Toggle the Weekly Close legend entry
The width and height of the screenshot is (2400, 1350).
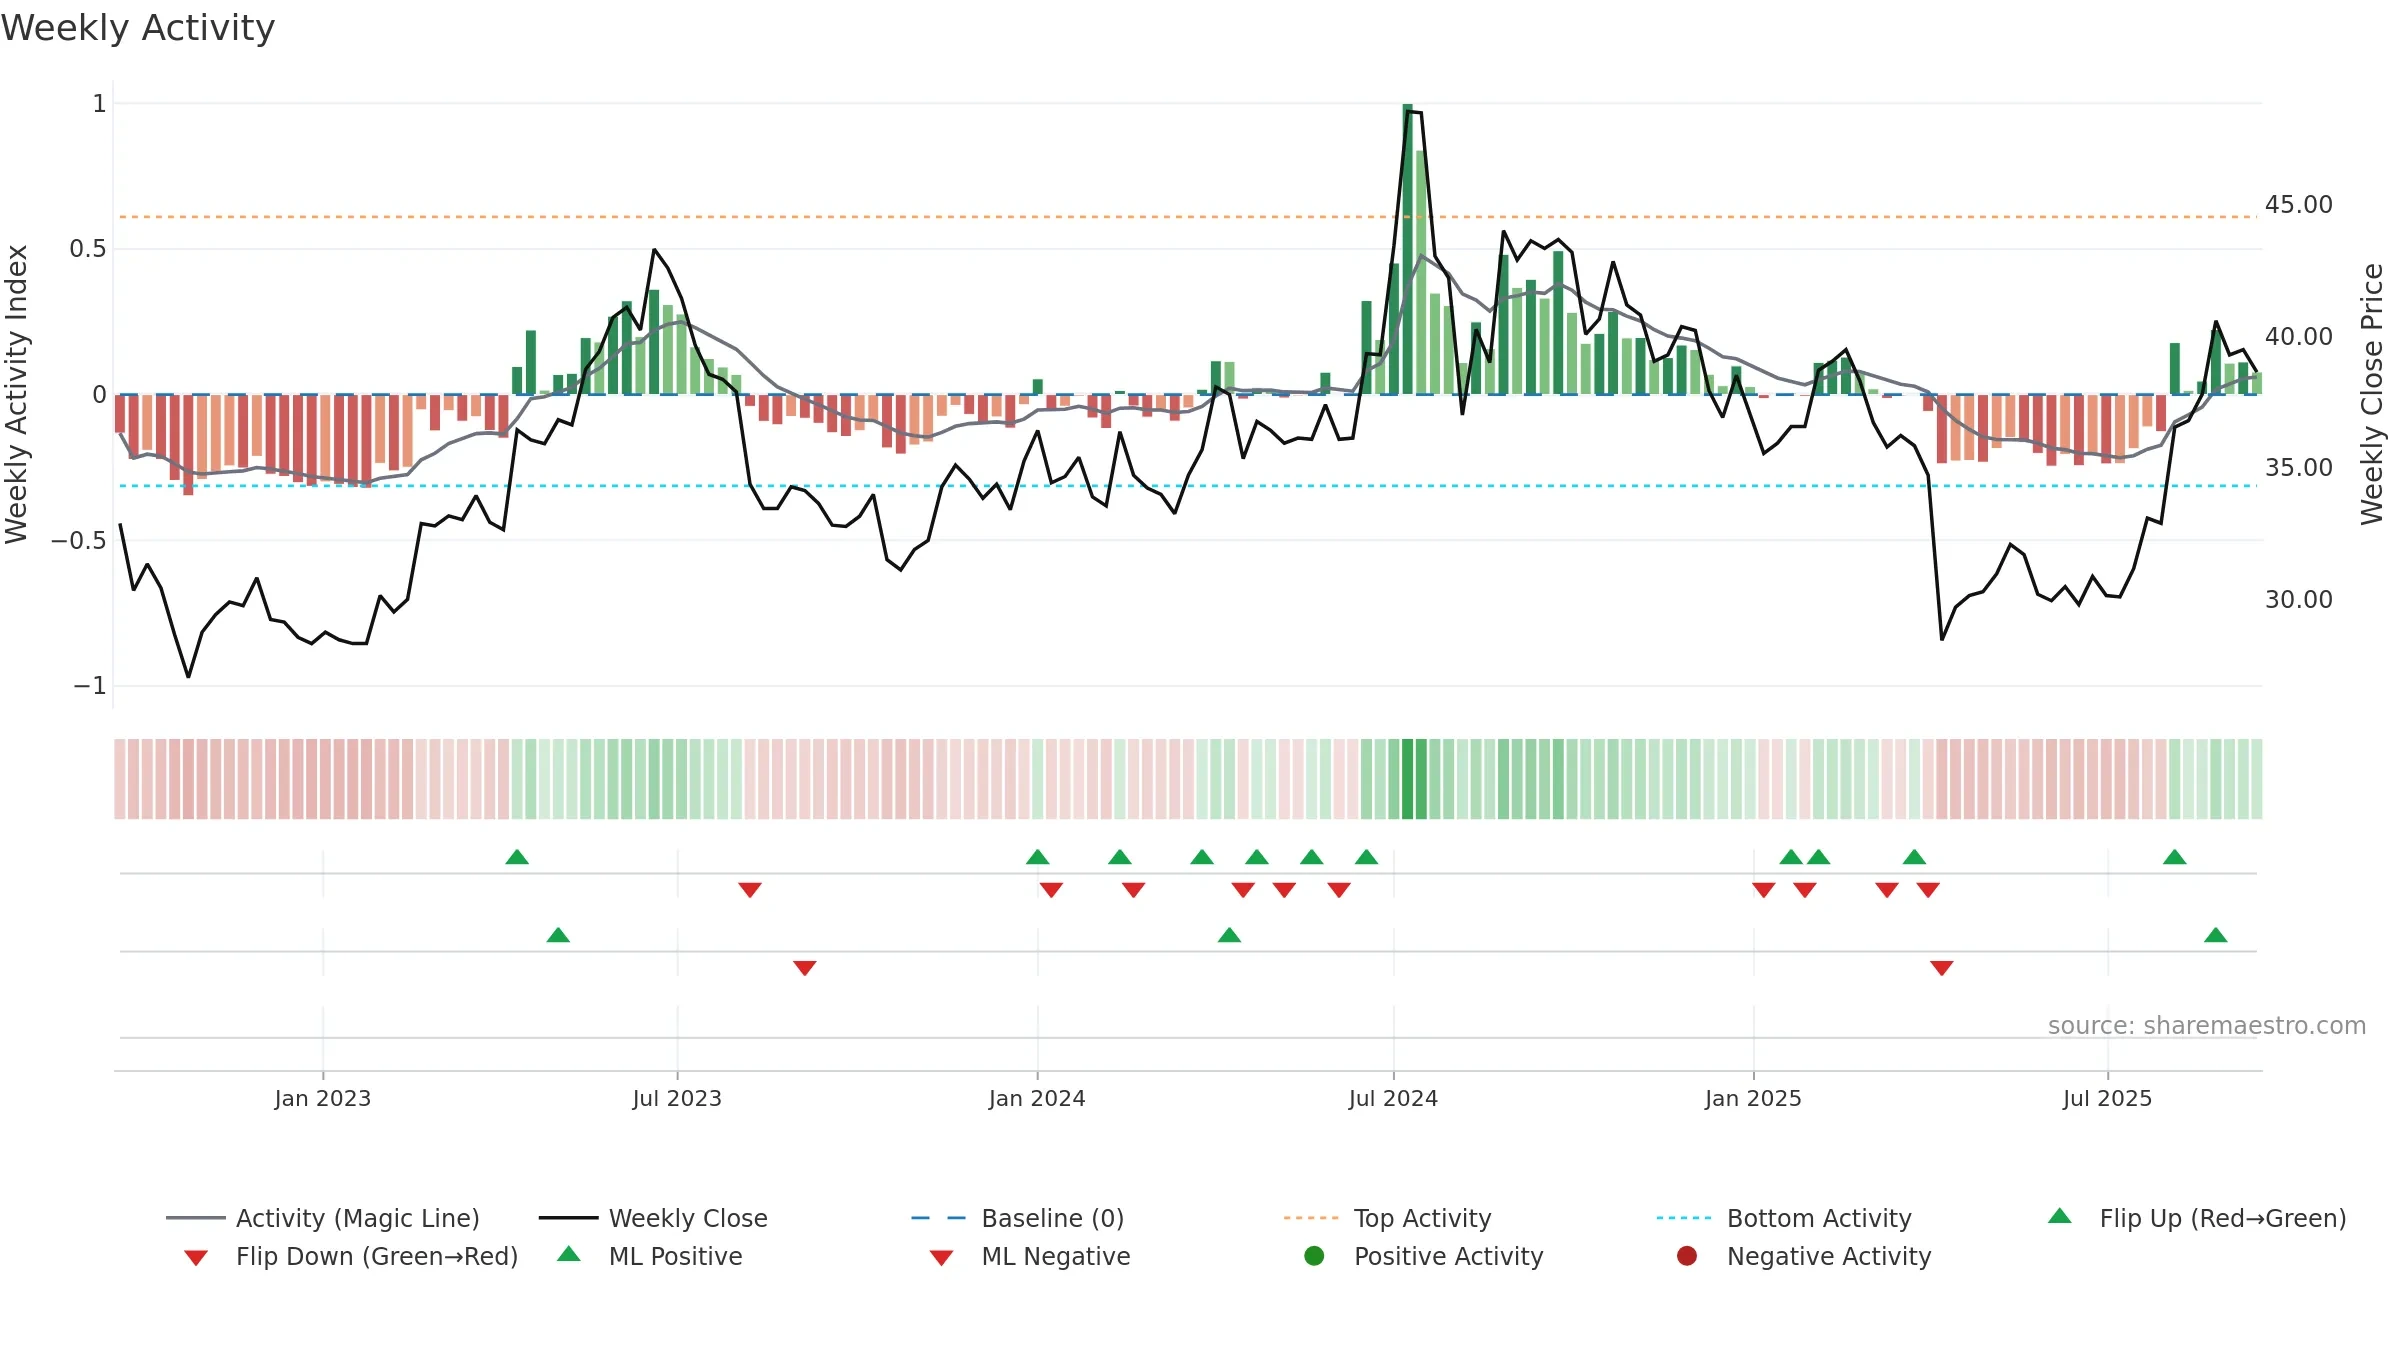(653, 1218)
